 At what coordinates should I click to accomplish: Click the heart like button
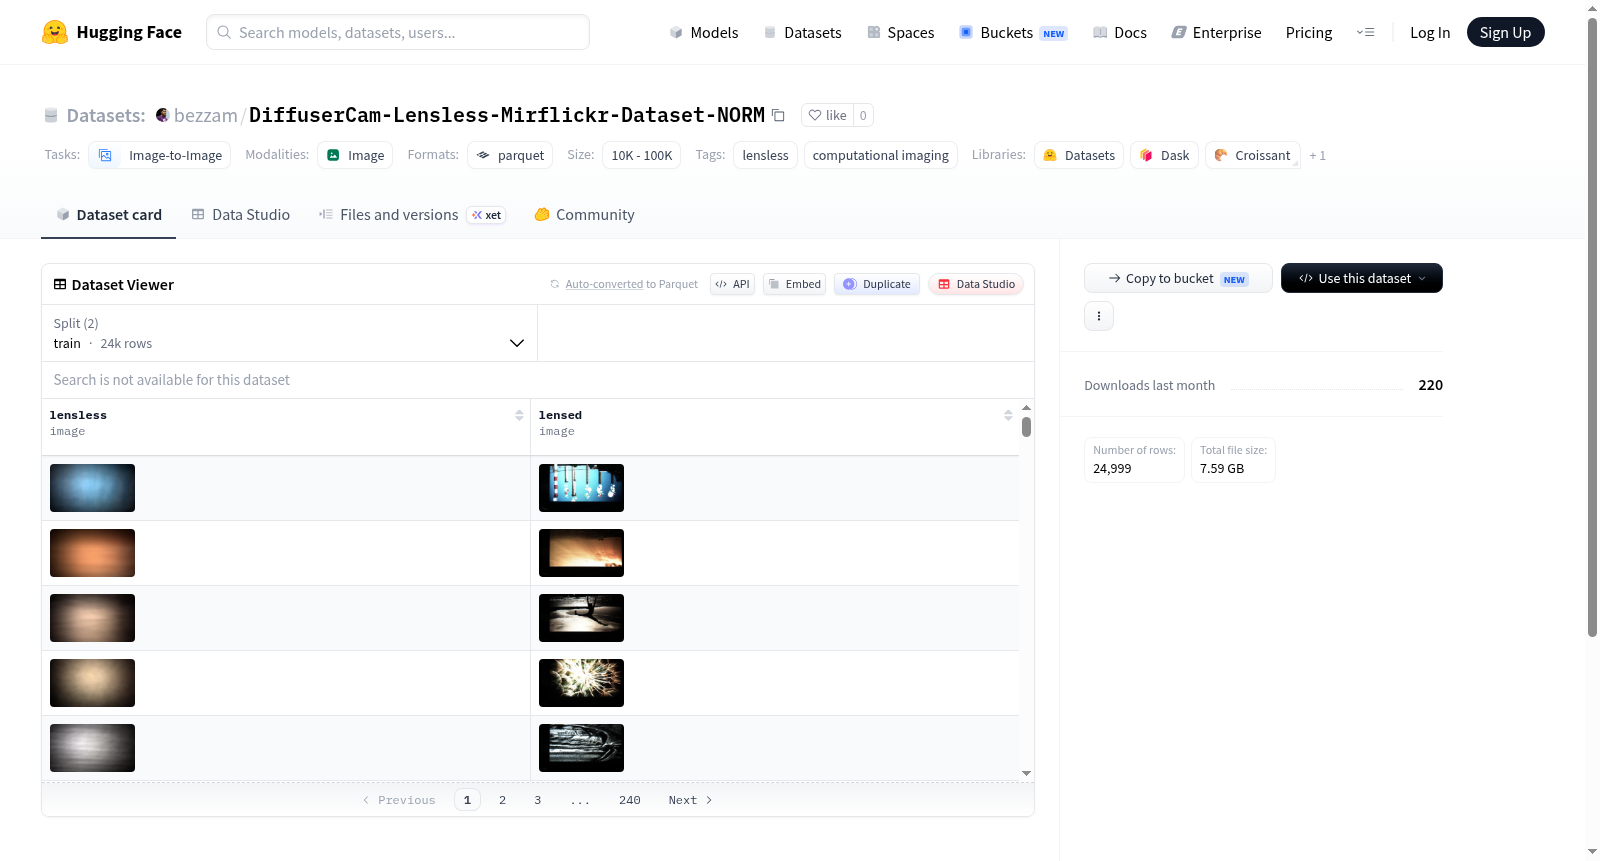(827, 115)
